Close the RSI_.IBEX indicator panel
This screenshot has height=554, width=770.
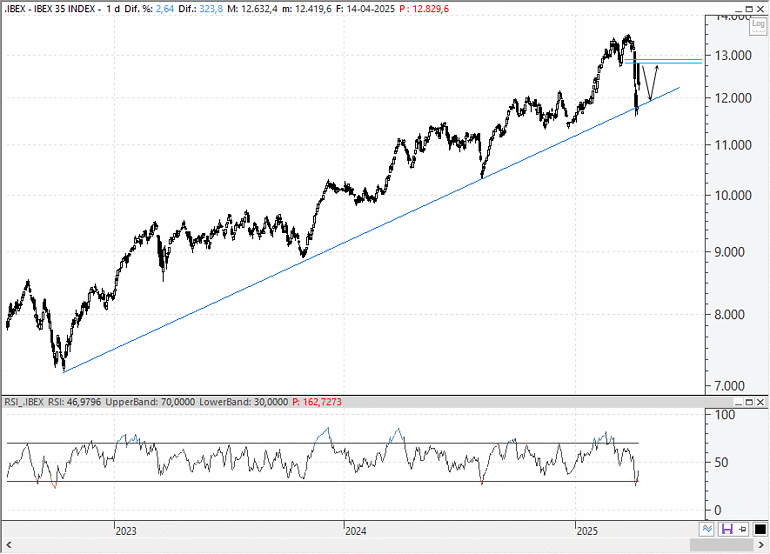tap(760, 402)
